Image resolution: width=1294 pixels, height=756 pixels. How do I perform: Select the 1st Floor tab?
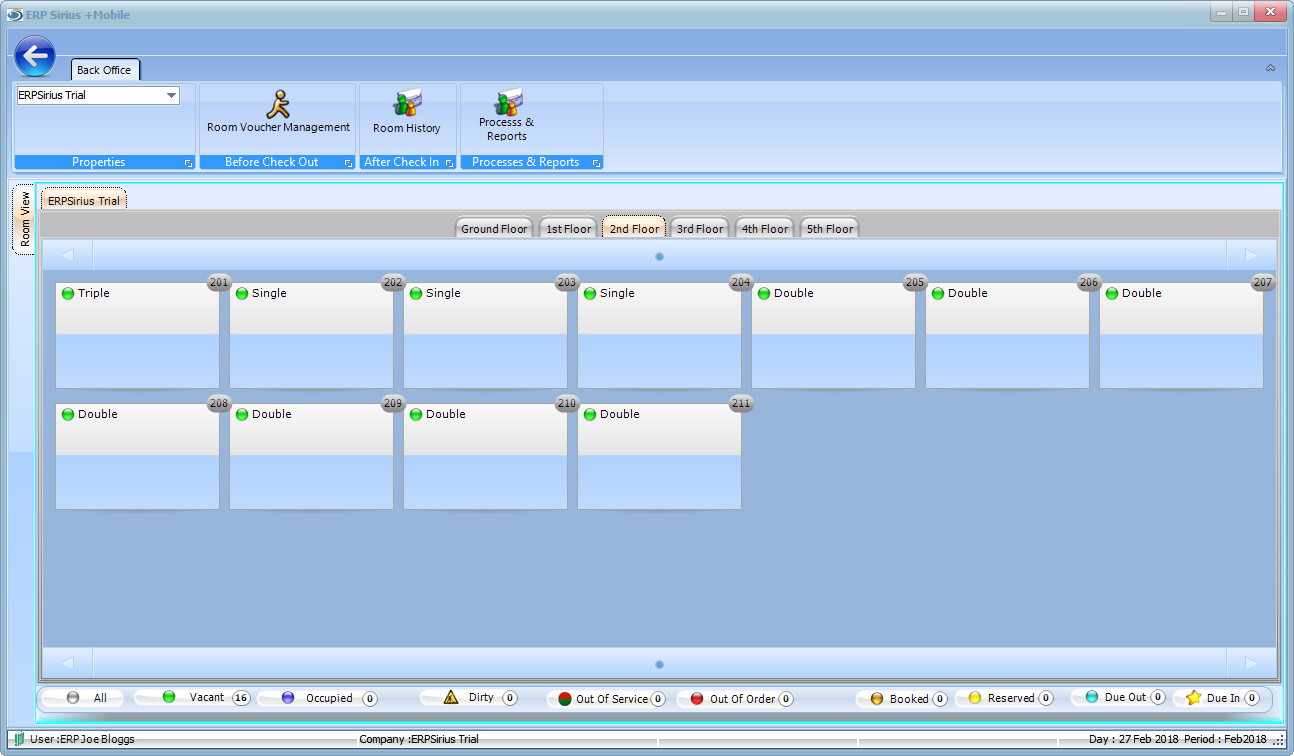pos(568,228)
